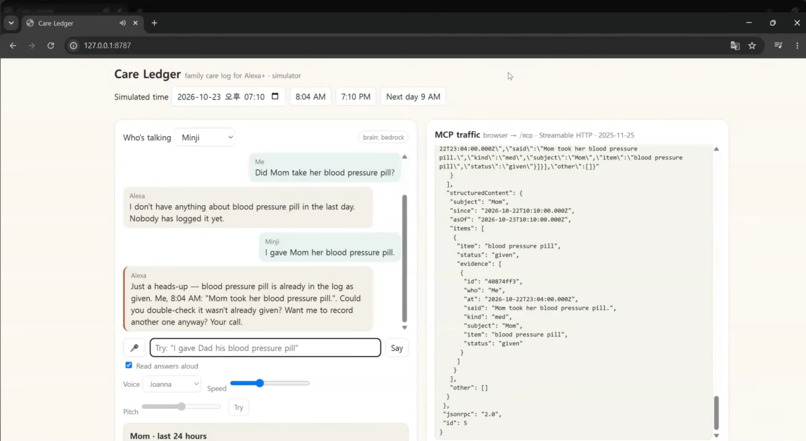The image size is (806, 441).
Task: Click the '"jsonrpc": "2.0"' line
Action: pyautogui.click(x=472, y=414)
